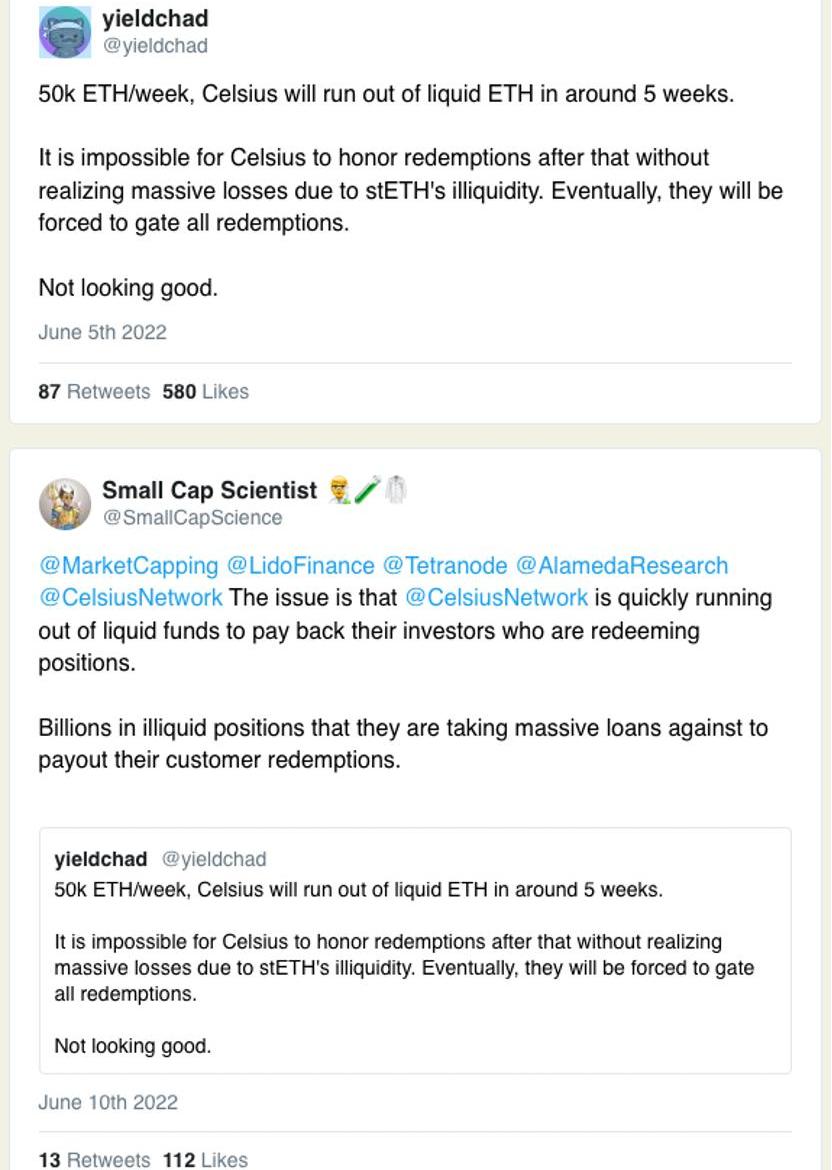832x1170 pixels.
Task: Open the @yieldchad handle under top name
Action: click(x=155, y=46)
